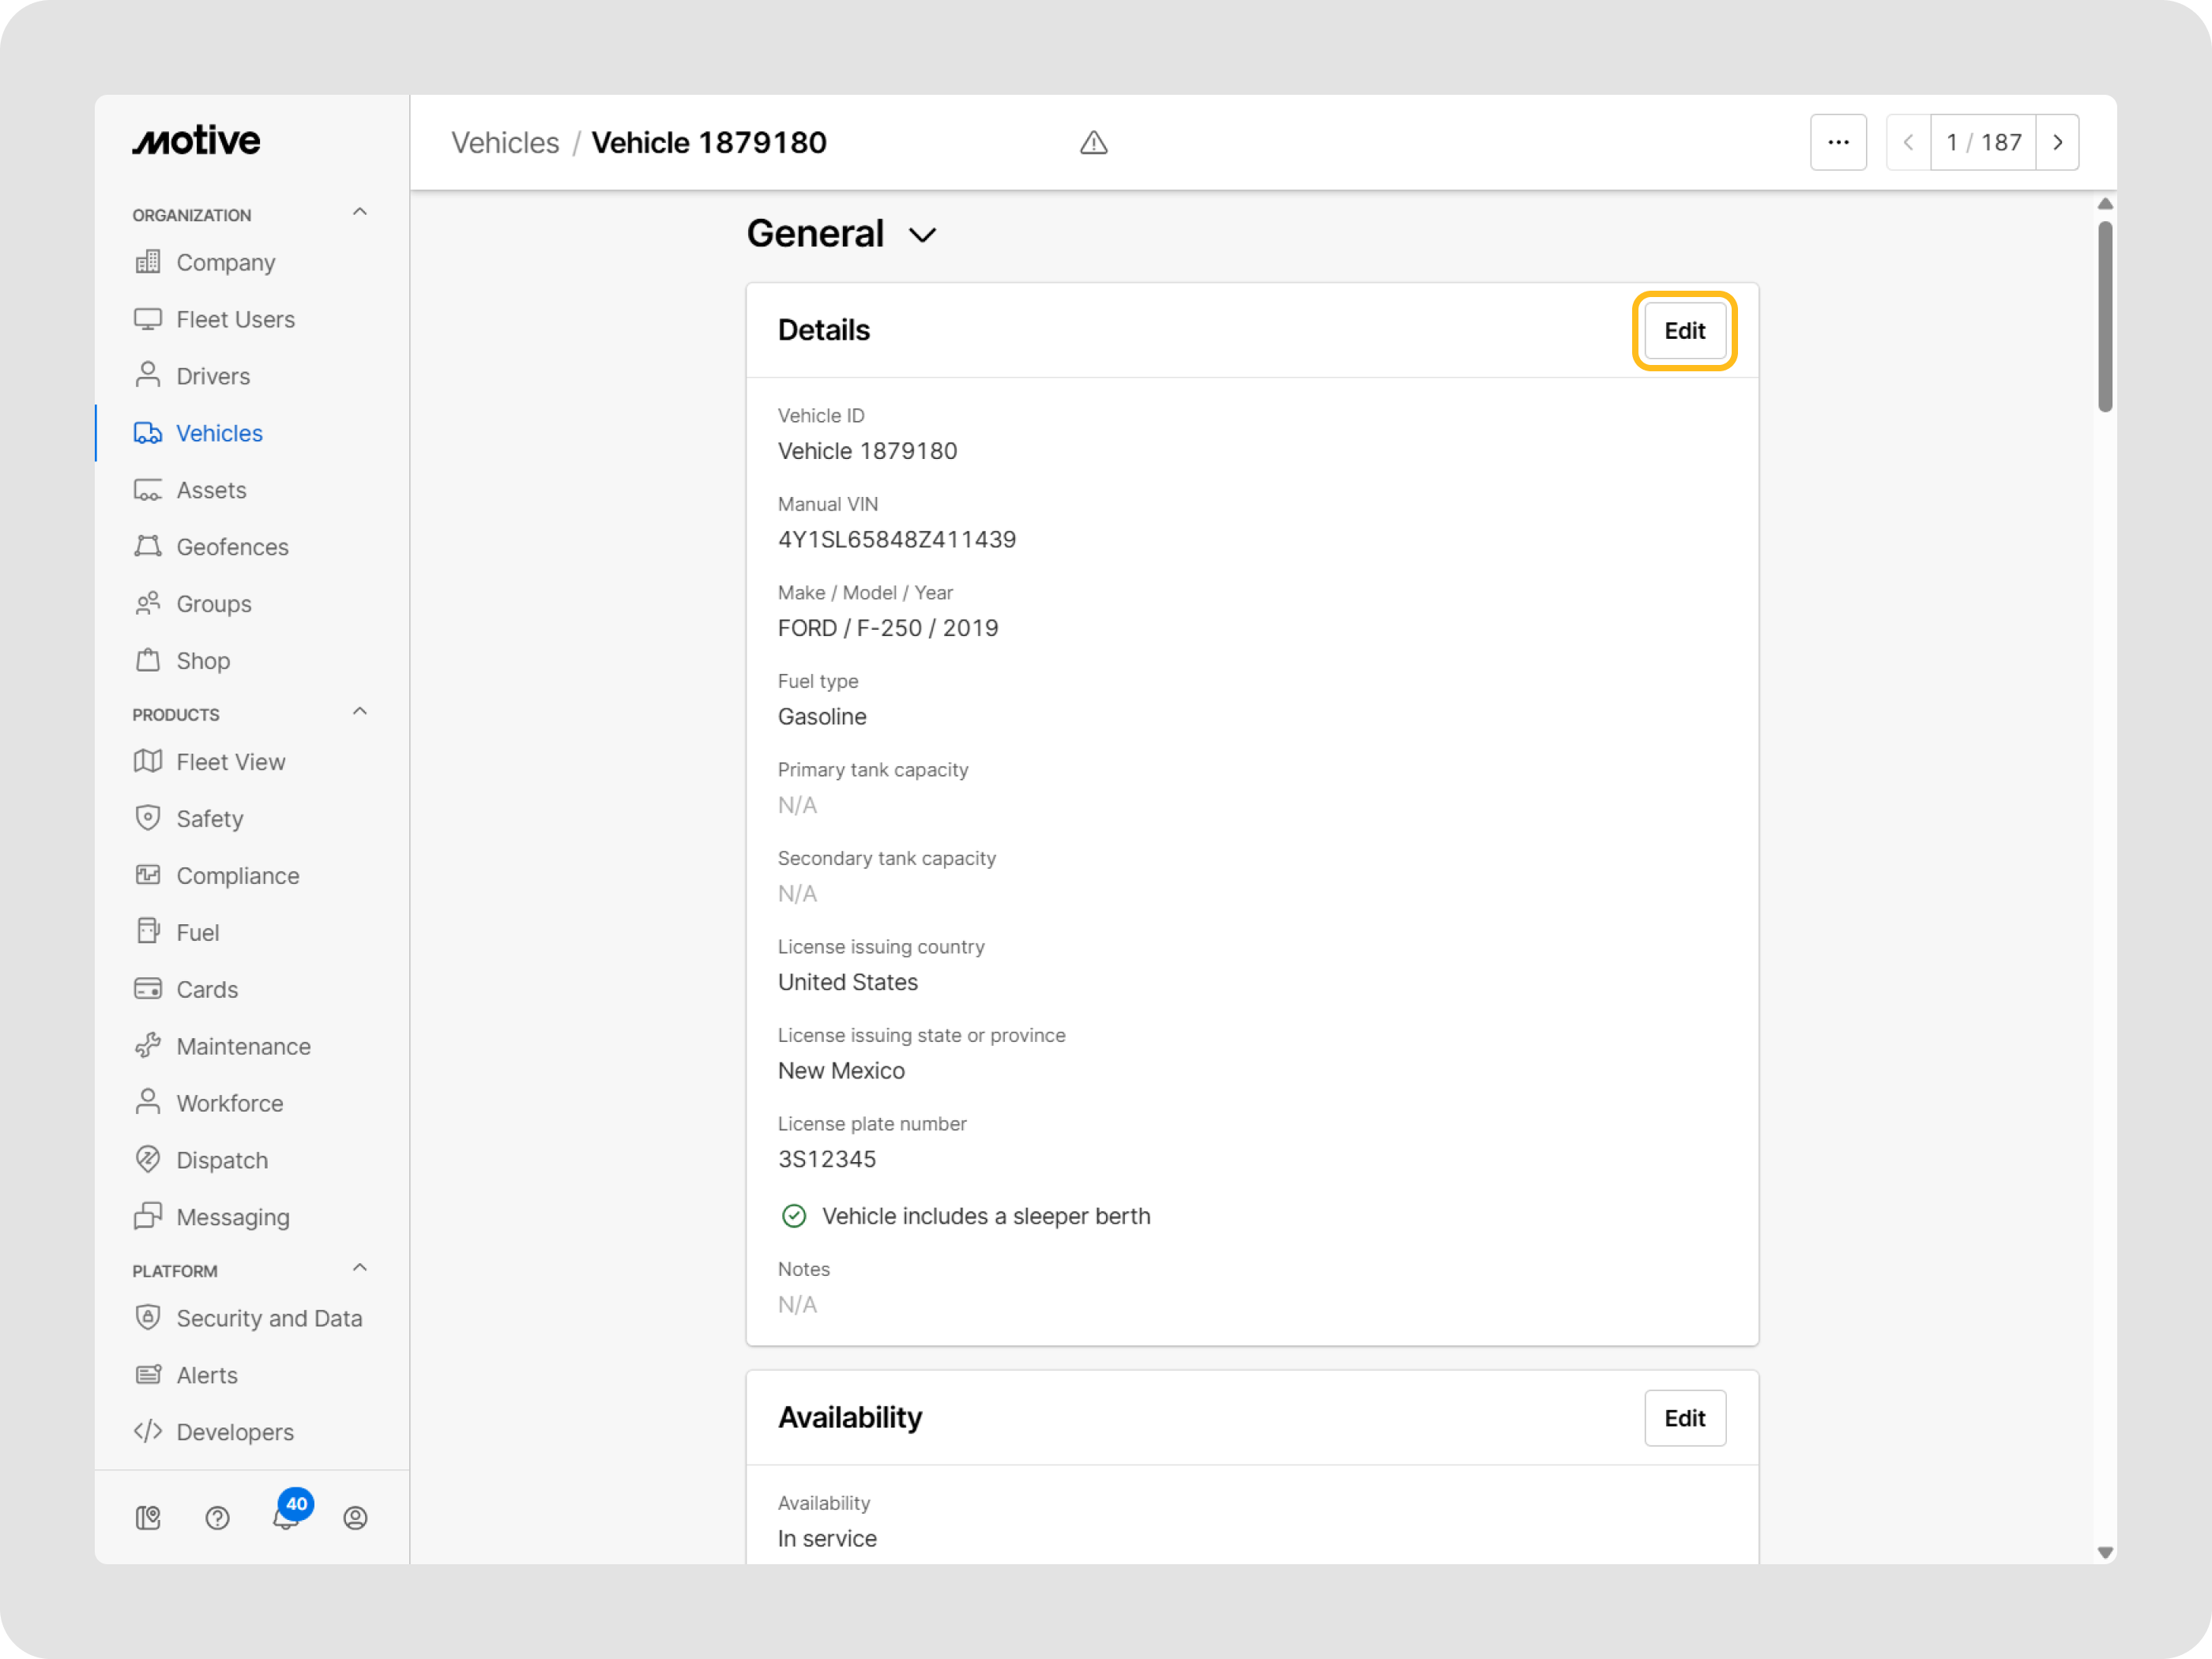This screenshot has height=1659, width=2212.
Task: Collapse the Products sidebar section
Action: tap(360, 712)
